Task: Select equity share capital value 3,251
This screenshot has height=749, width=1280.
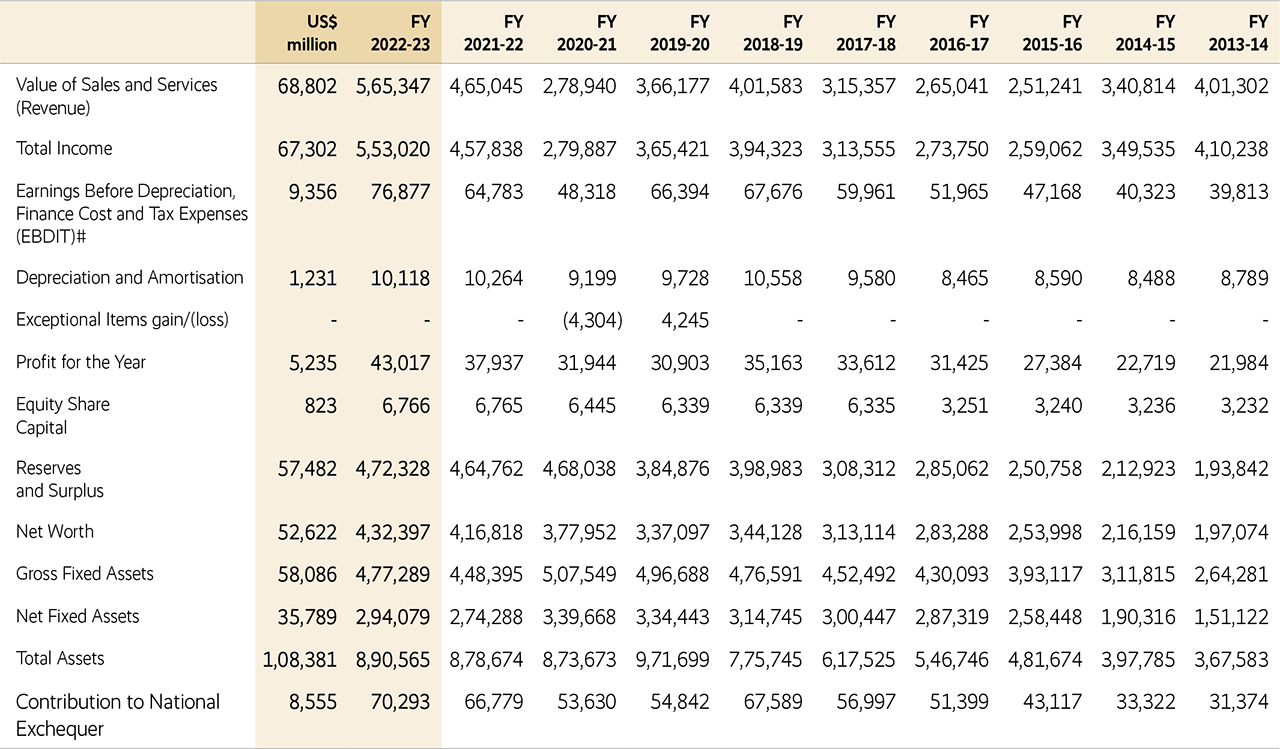Action: (964, 405)
